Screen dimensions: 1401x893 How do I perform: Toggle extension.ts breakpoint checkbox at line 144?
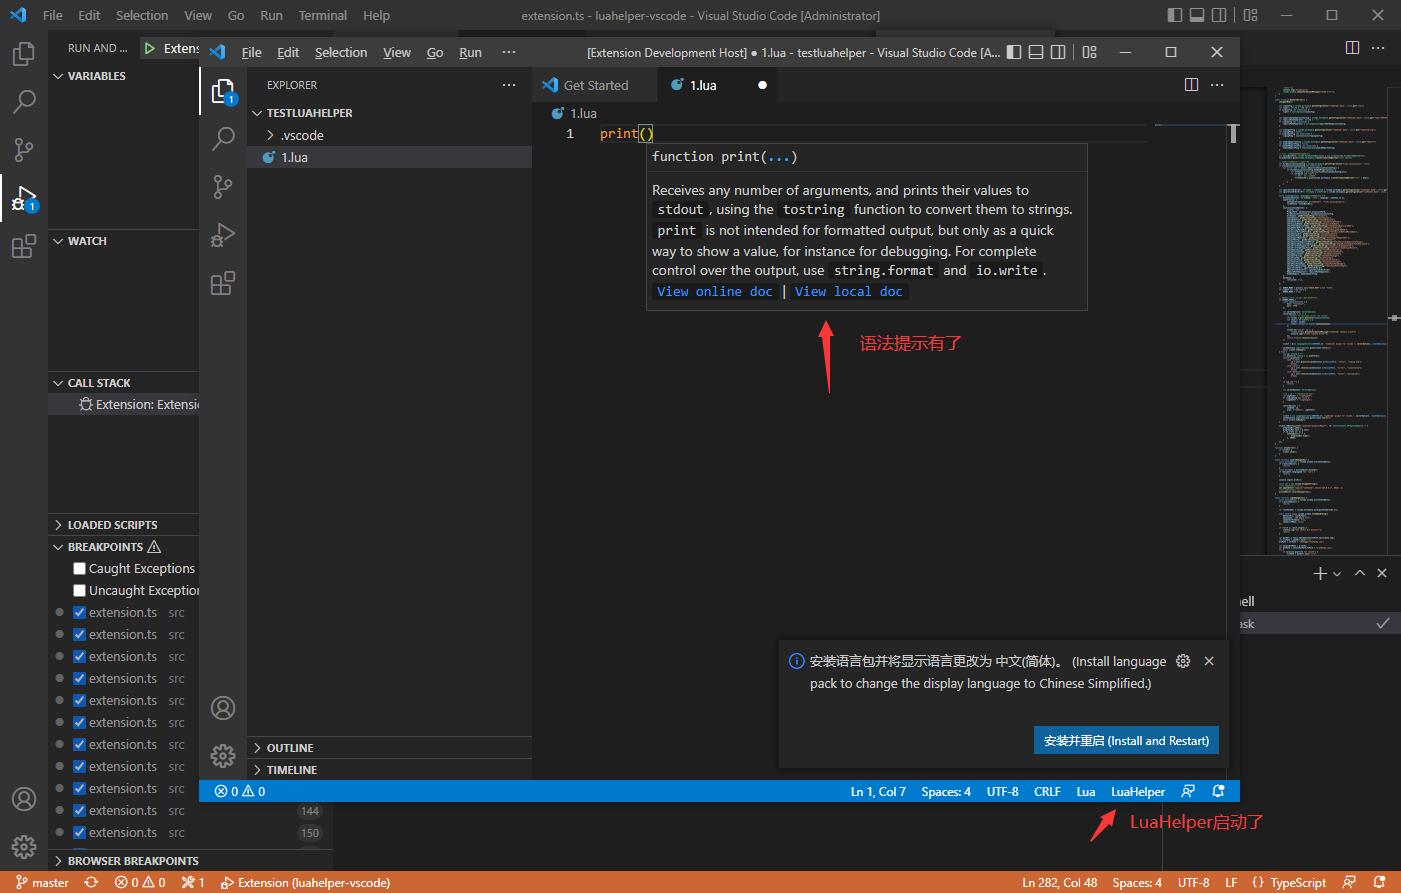point(79,810)
